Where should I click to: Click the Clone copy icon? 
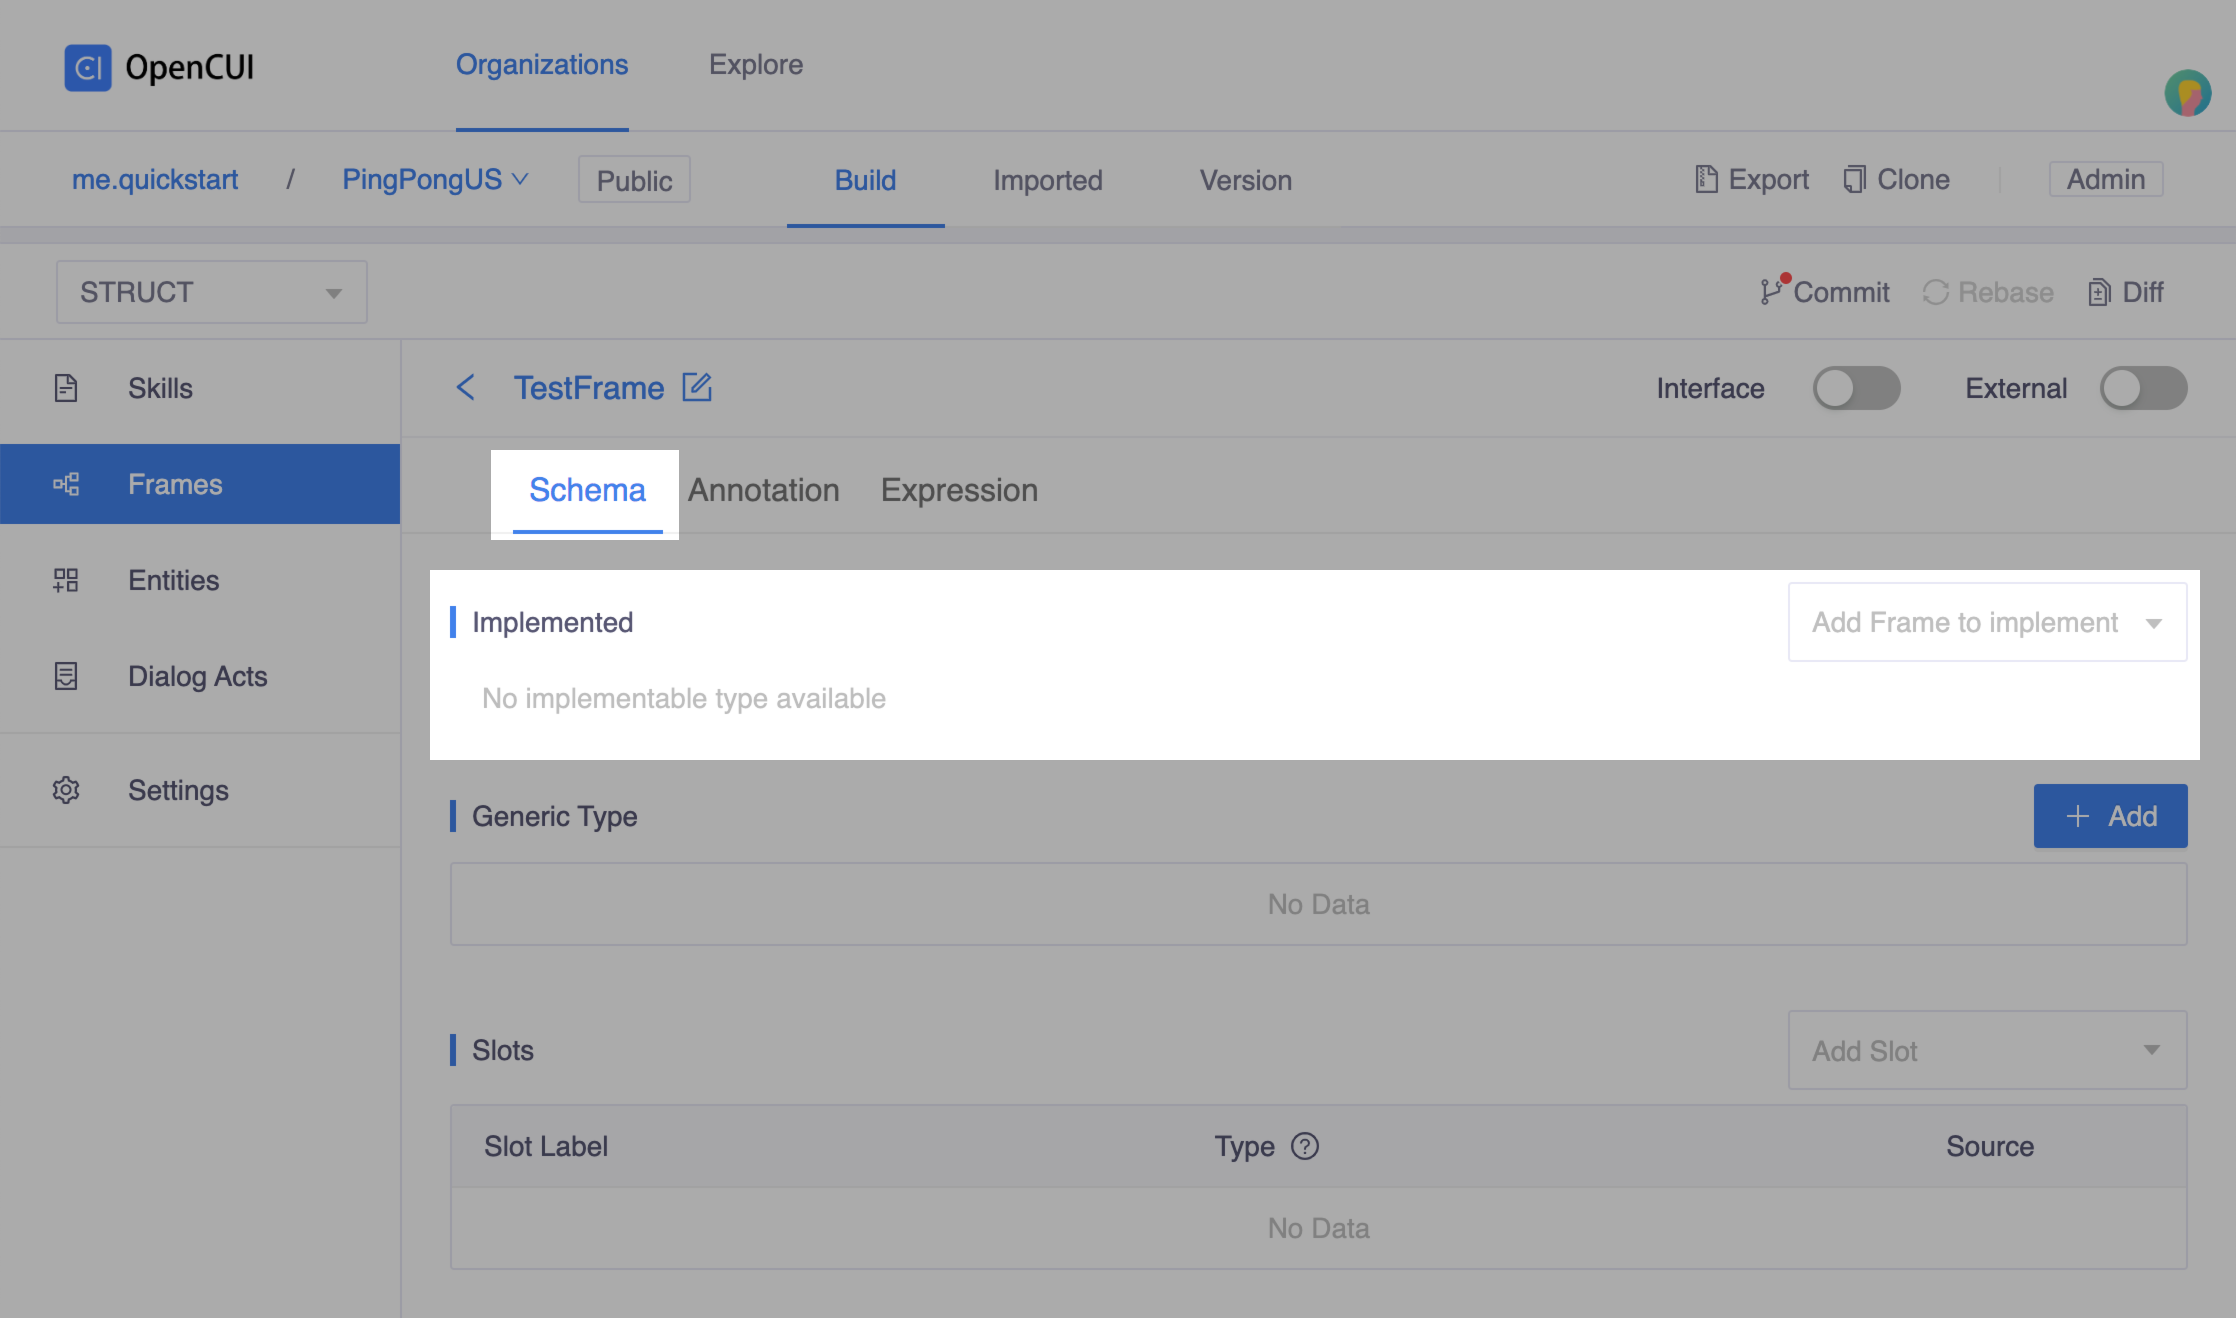[x=1855, y=179]
